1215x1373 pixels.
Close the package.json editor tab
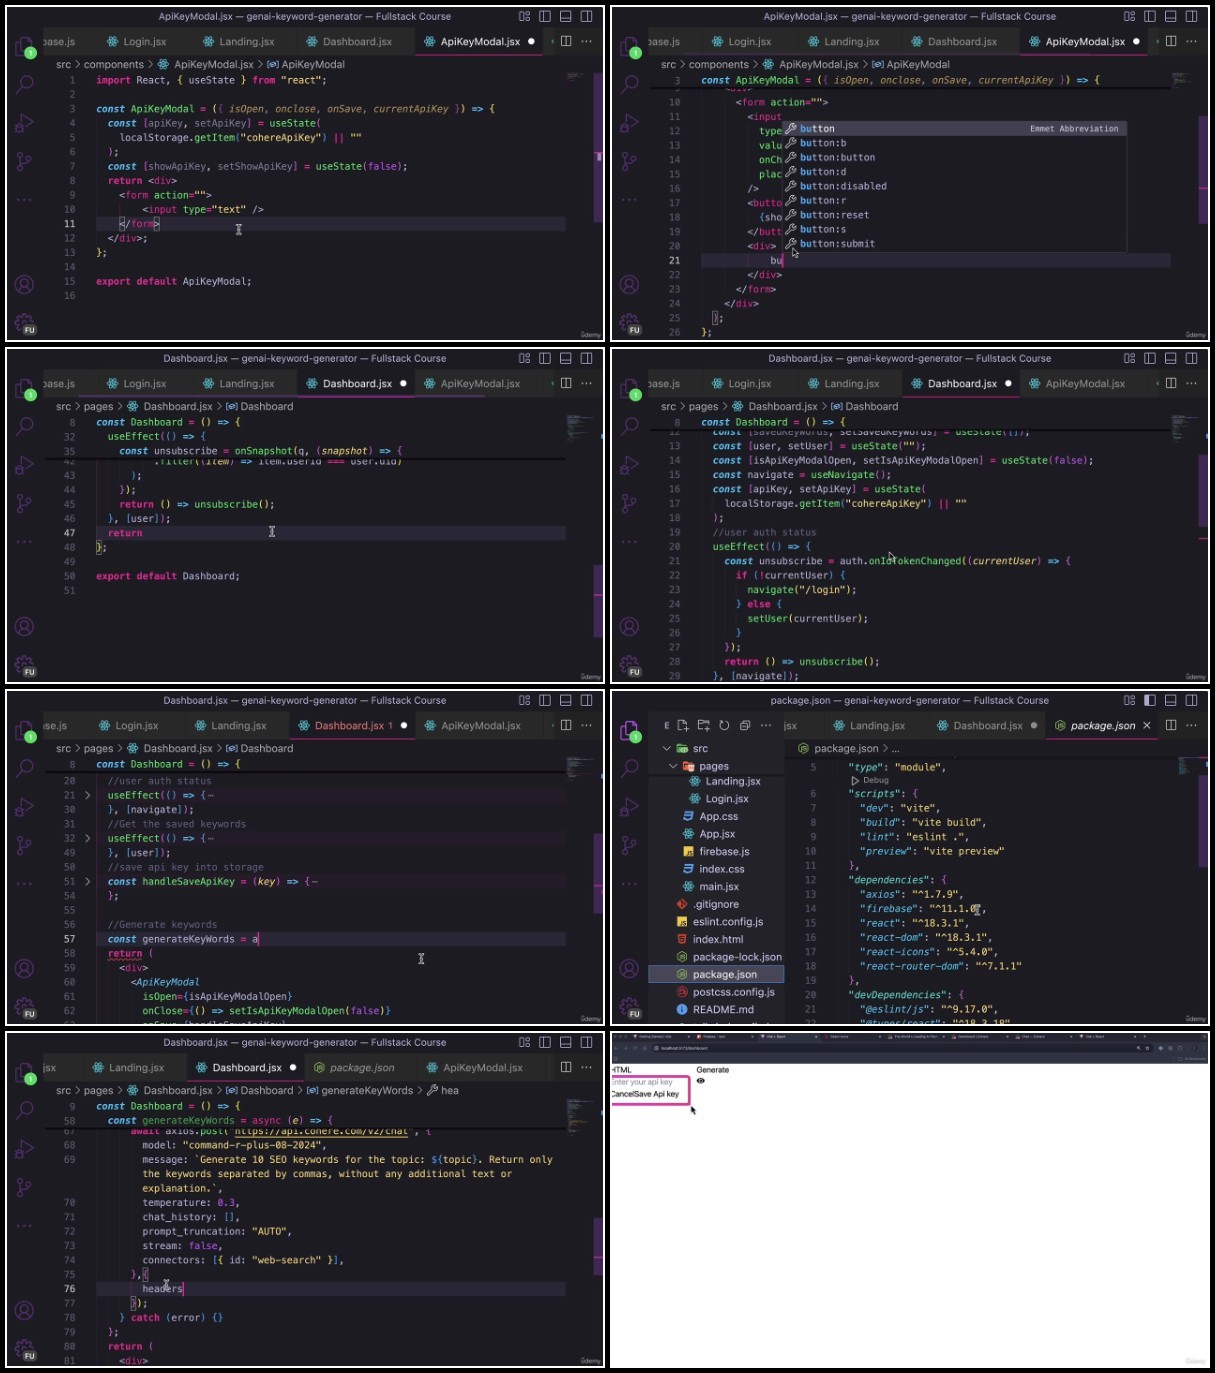pos(1147,725)
